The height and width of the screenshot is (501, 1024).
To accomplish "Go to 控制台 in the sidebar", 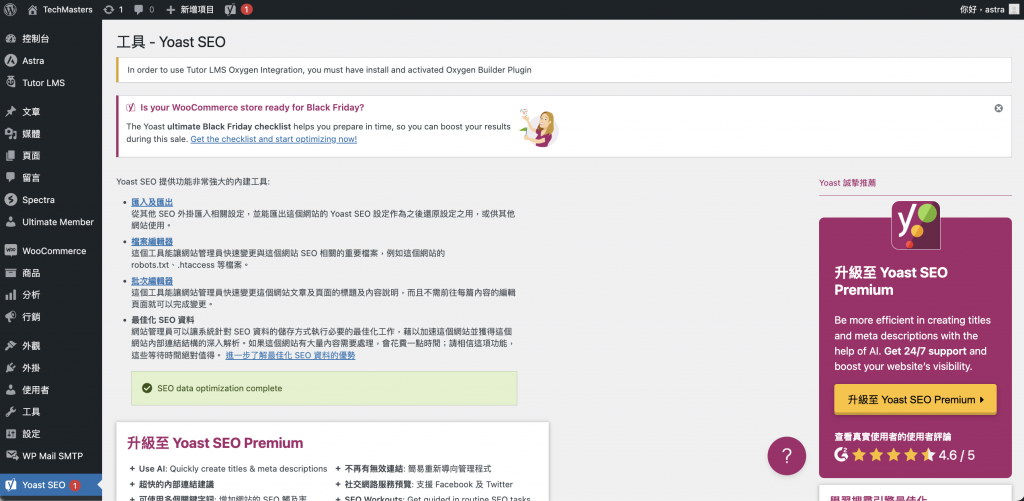I will coord(36,39).
